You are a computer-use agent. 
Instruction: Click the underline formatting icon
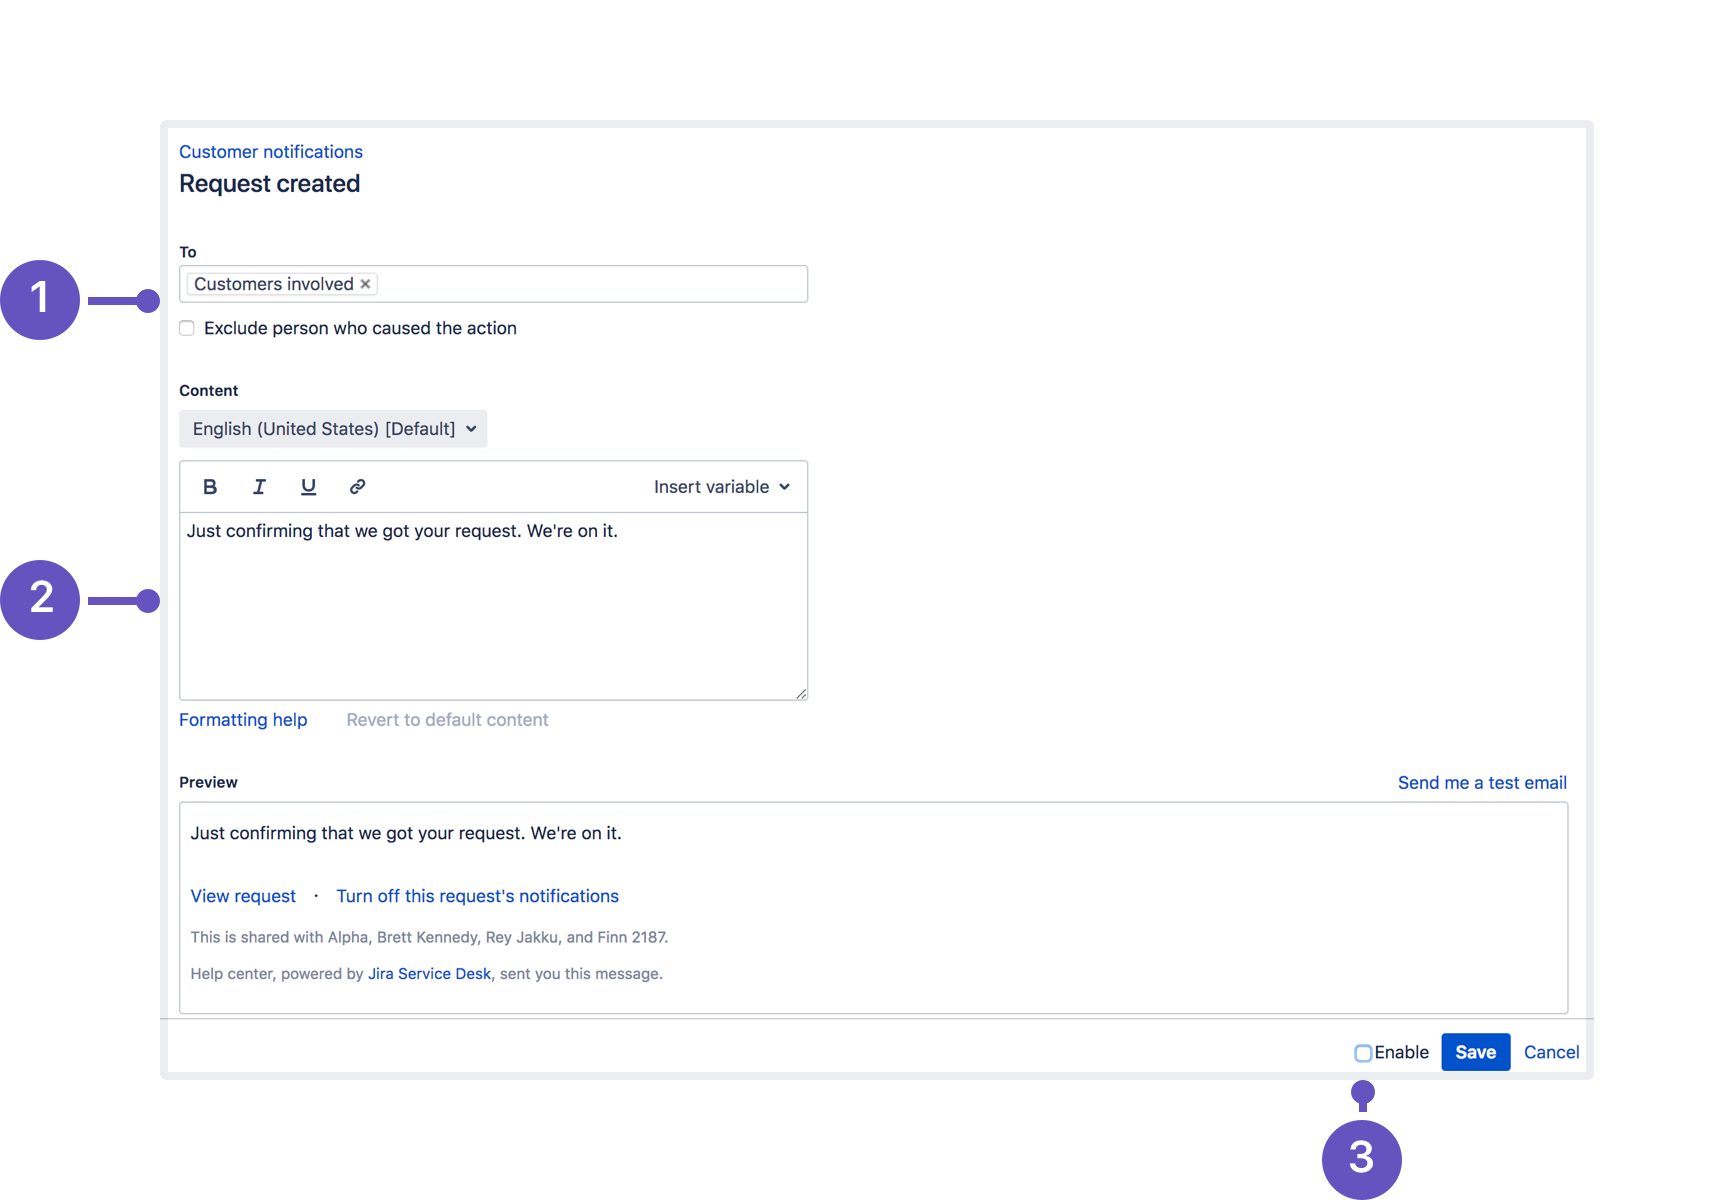(x=308, y=487)
